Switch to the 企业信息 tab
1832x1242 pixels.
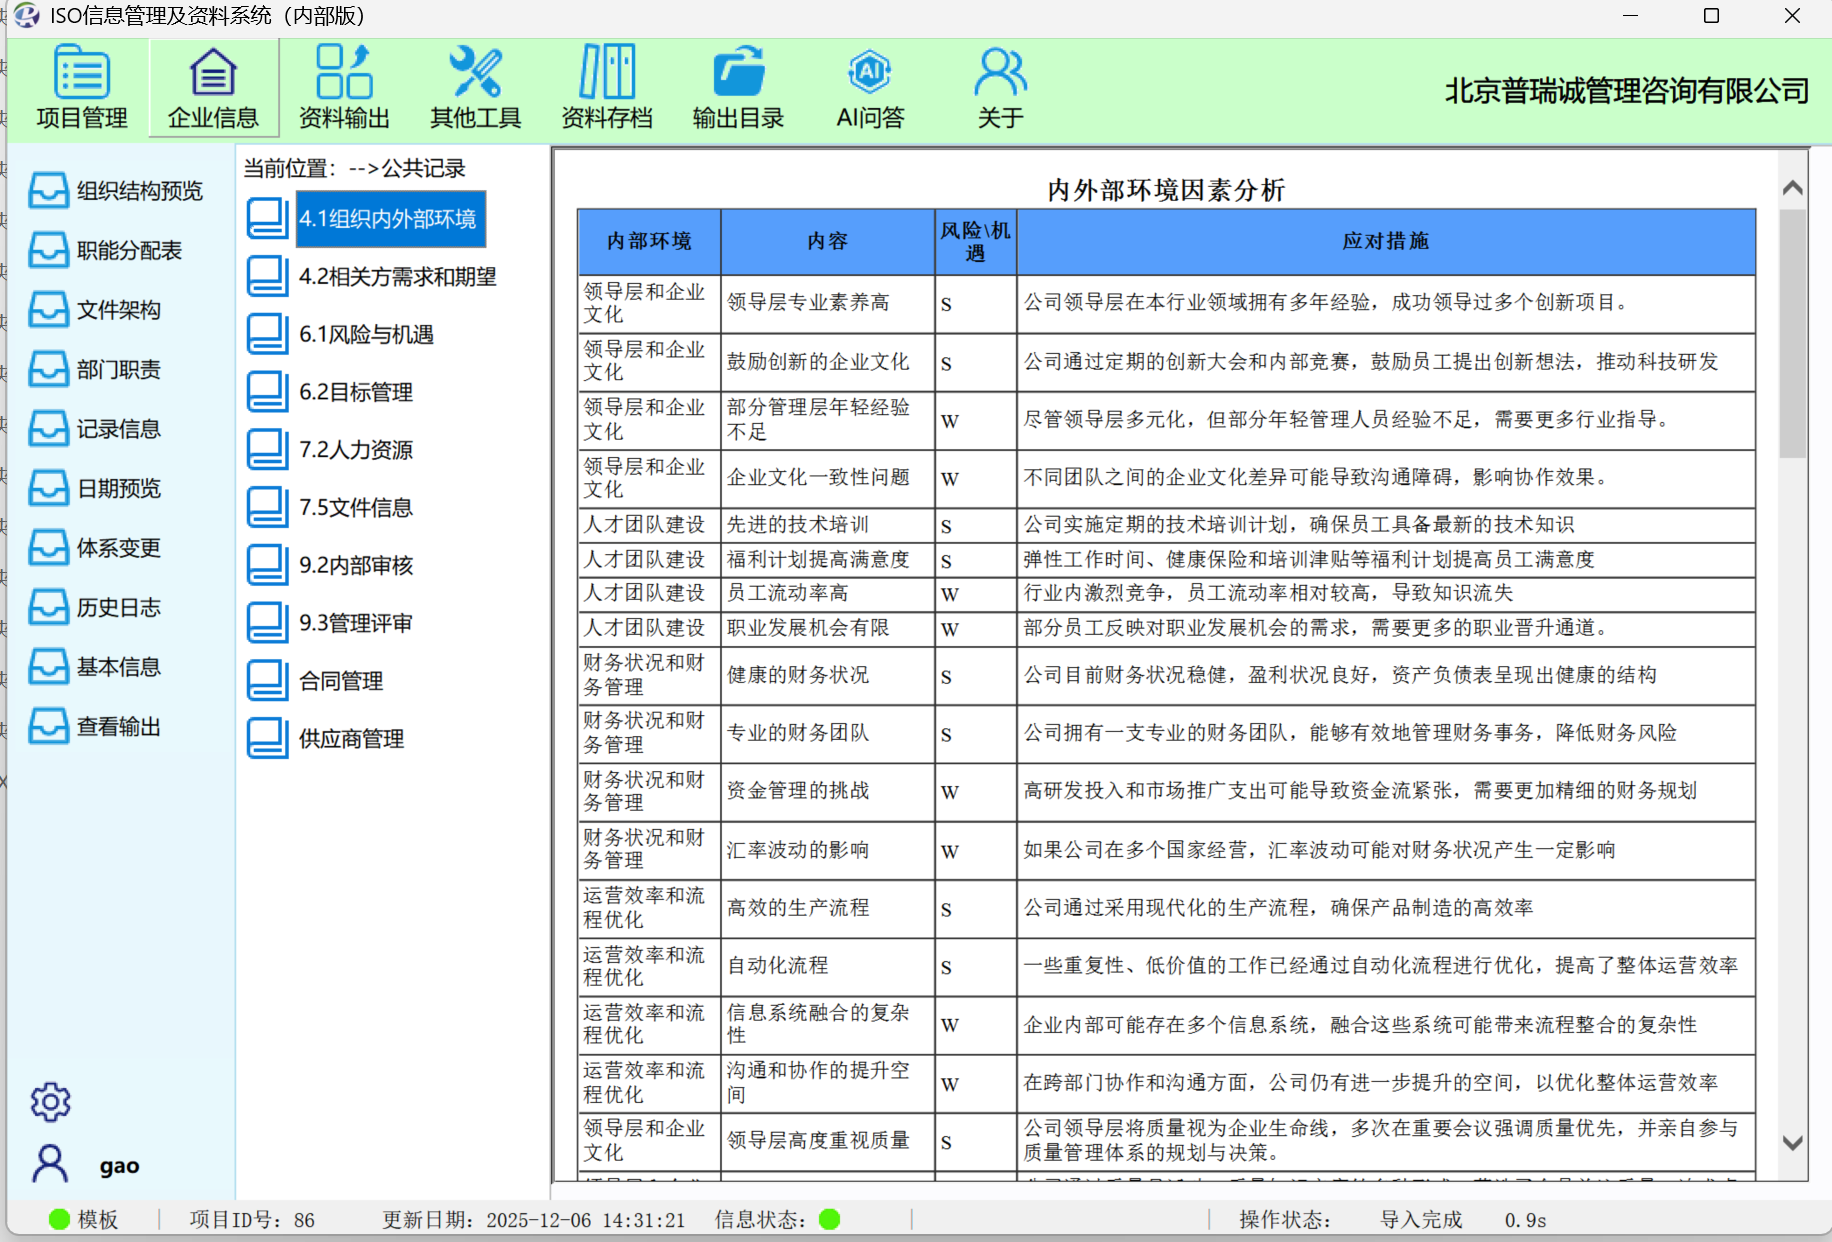[x=213, y=88]
